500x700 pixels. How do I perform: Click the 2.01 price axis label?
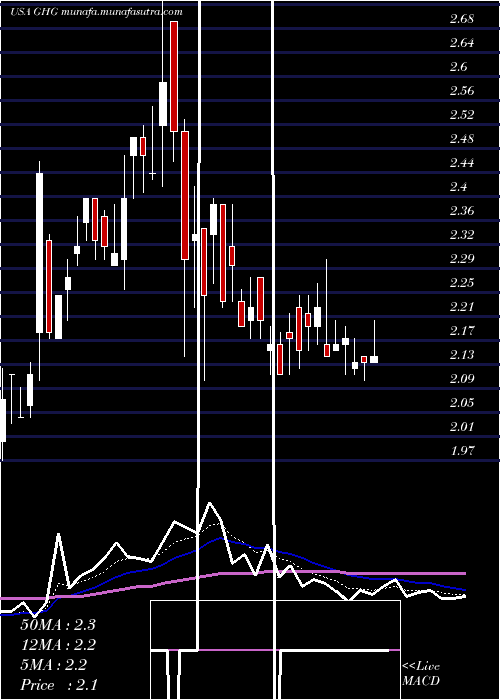point(462,427)
